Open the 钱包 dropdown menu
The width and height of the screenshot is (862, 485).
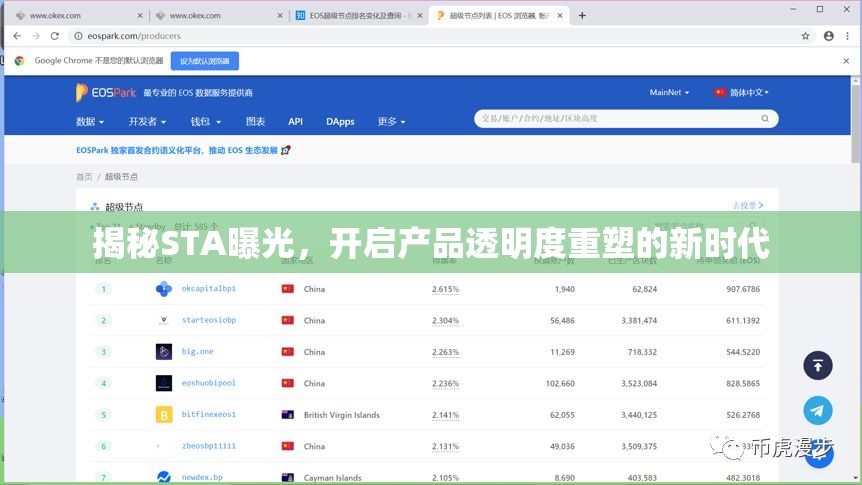coord(206,122)
